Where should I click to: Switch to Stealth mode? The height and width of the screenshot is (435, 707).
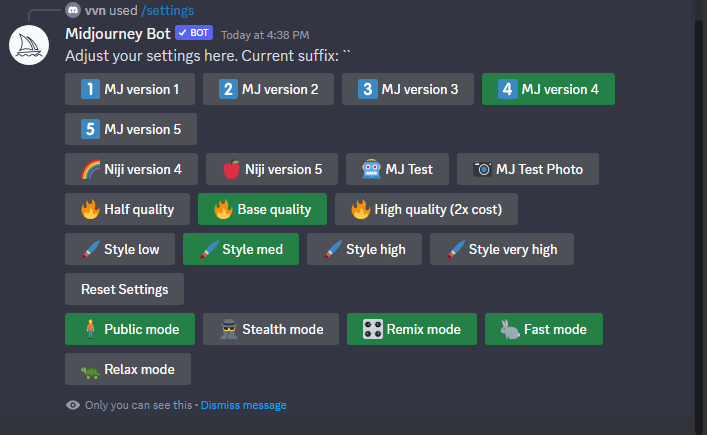coord(271,329)
